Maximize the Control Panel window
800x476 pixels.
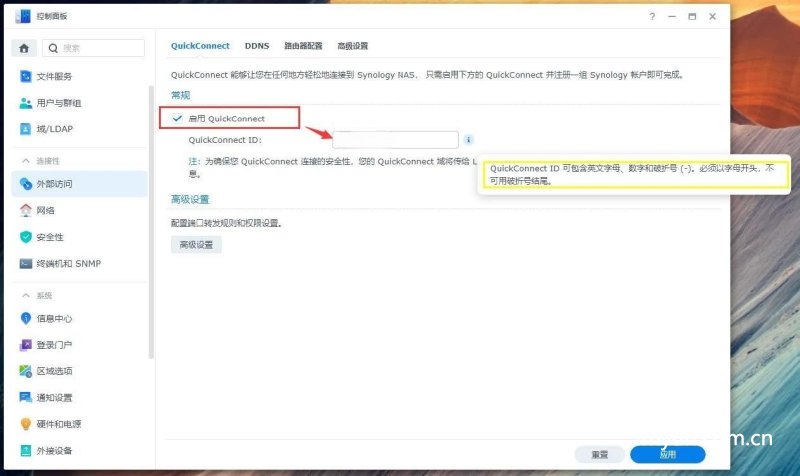[692, 16]
